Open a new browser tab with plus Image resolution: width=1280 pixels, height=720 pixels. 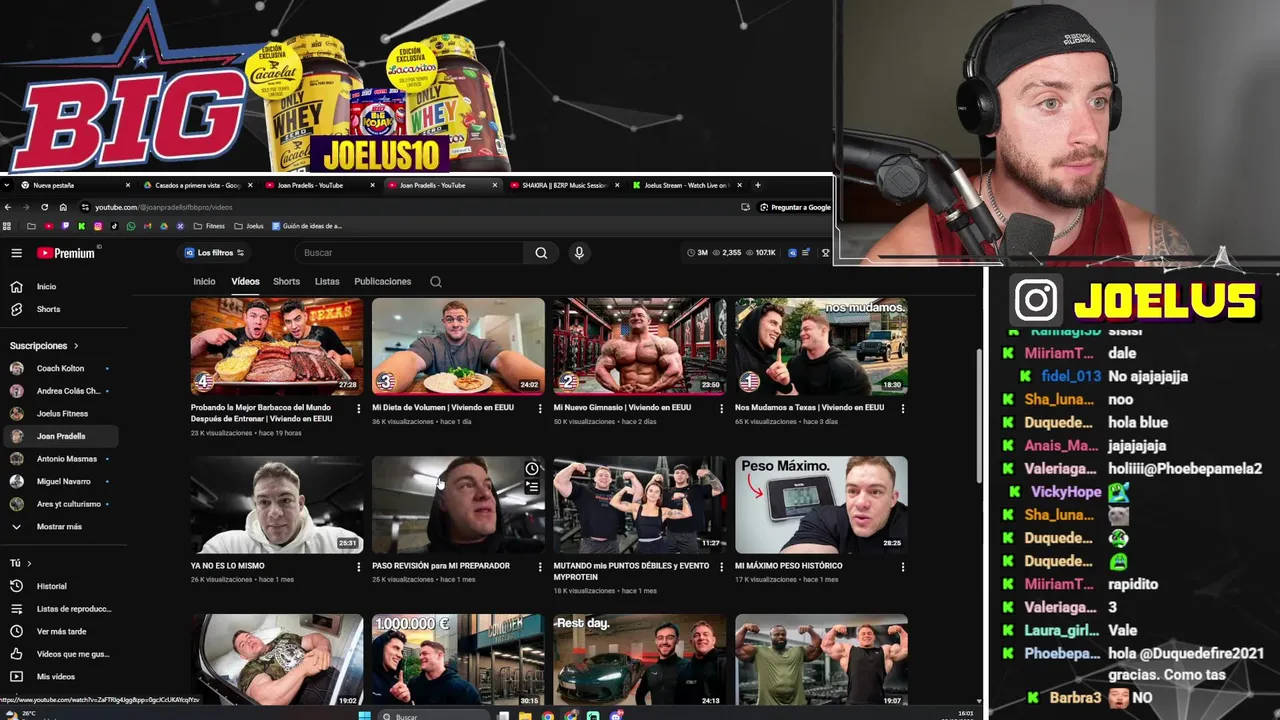click(757, 185)
